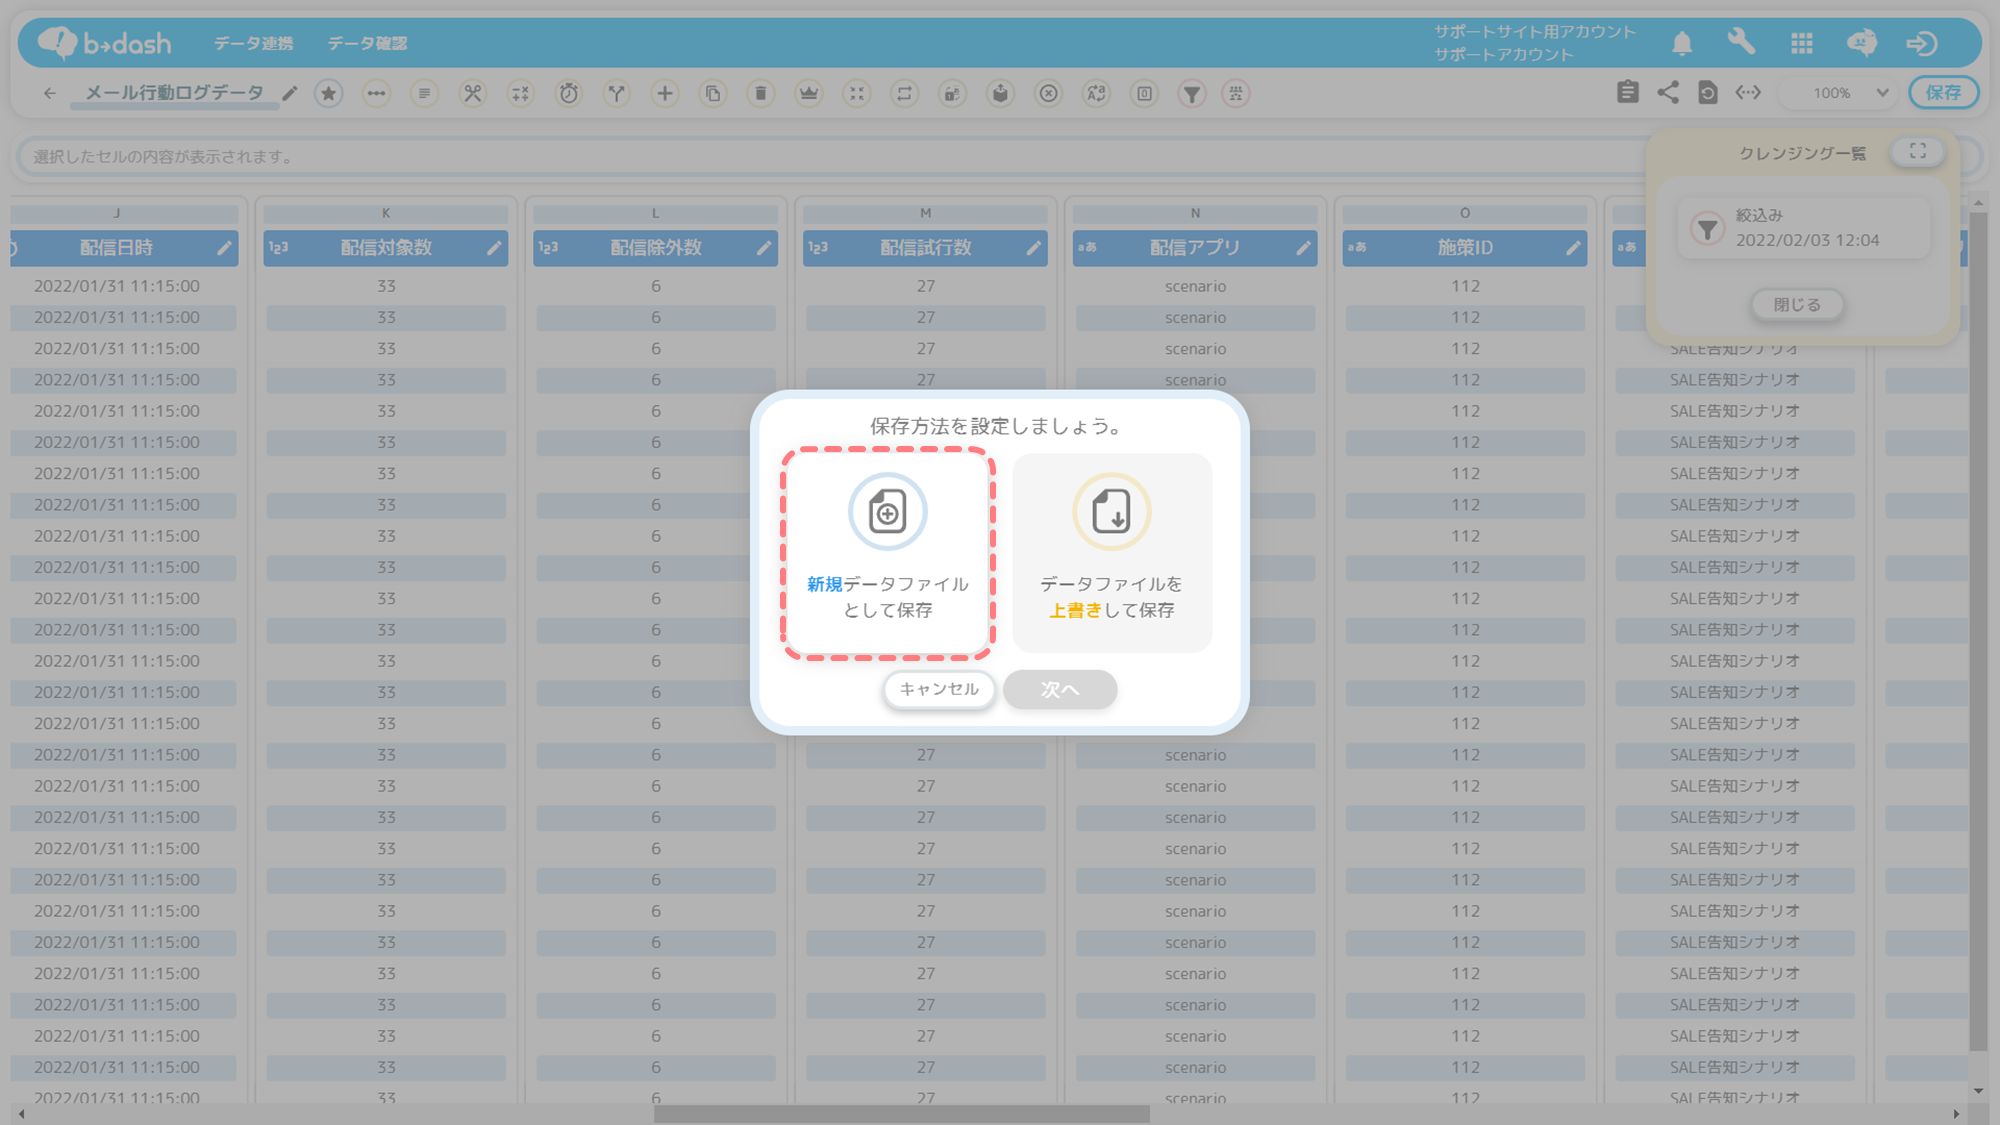Click the text lines toolbar icon
Viewport: 2000px width, 1125px height.
tap(424, 93)
